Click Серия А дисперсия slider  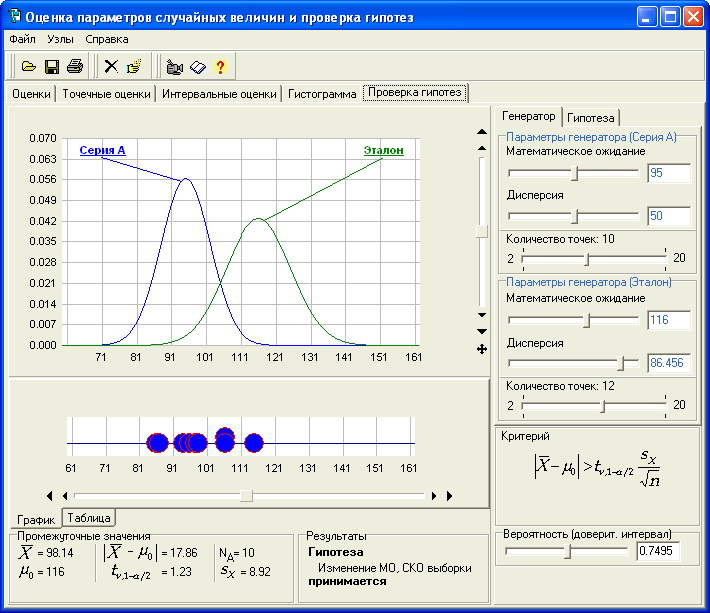[x=574, y=216]
